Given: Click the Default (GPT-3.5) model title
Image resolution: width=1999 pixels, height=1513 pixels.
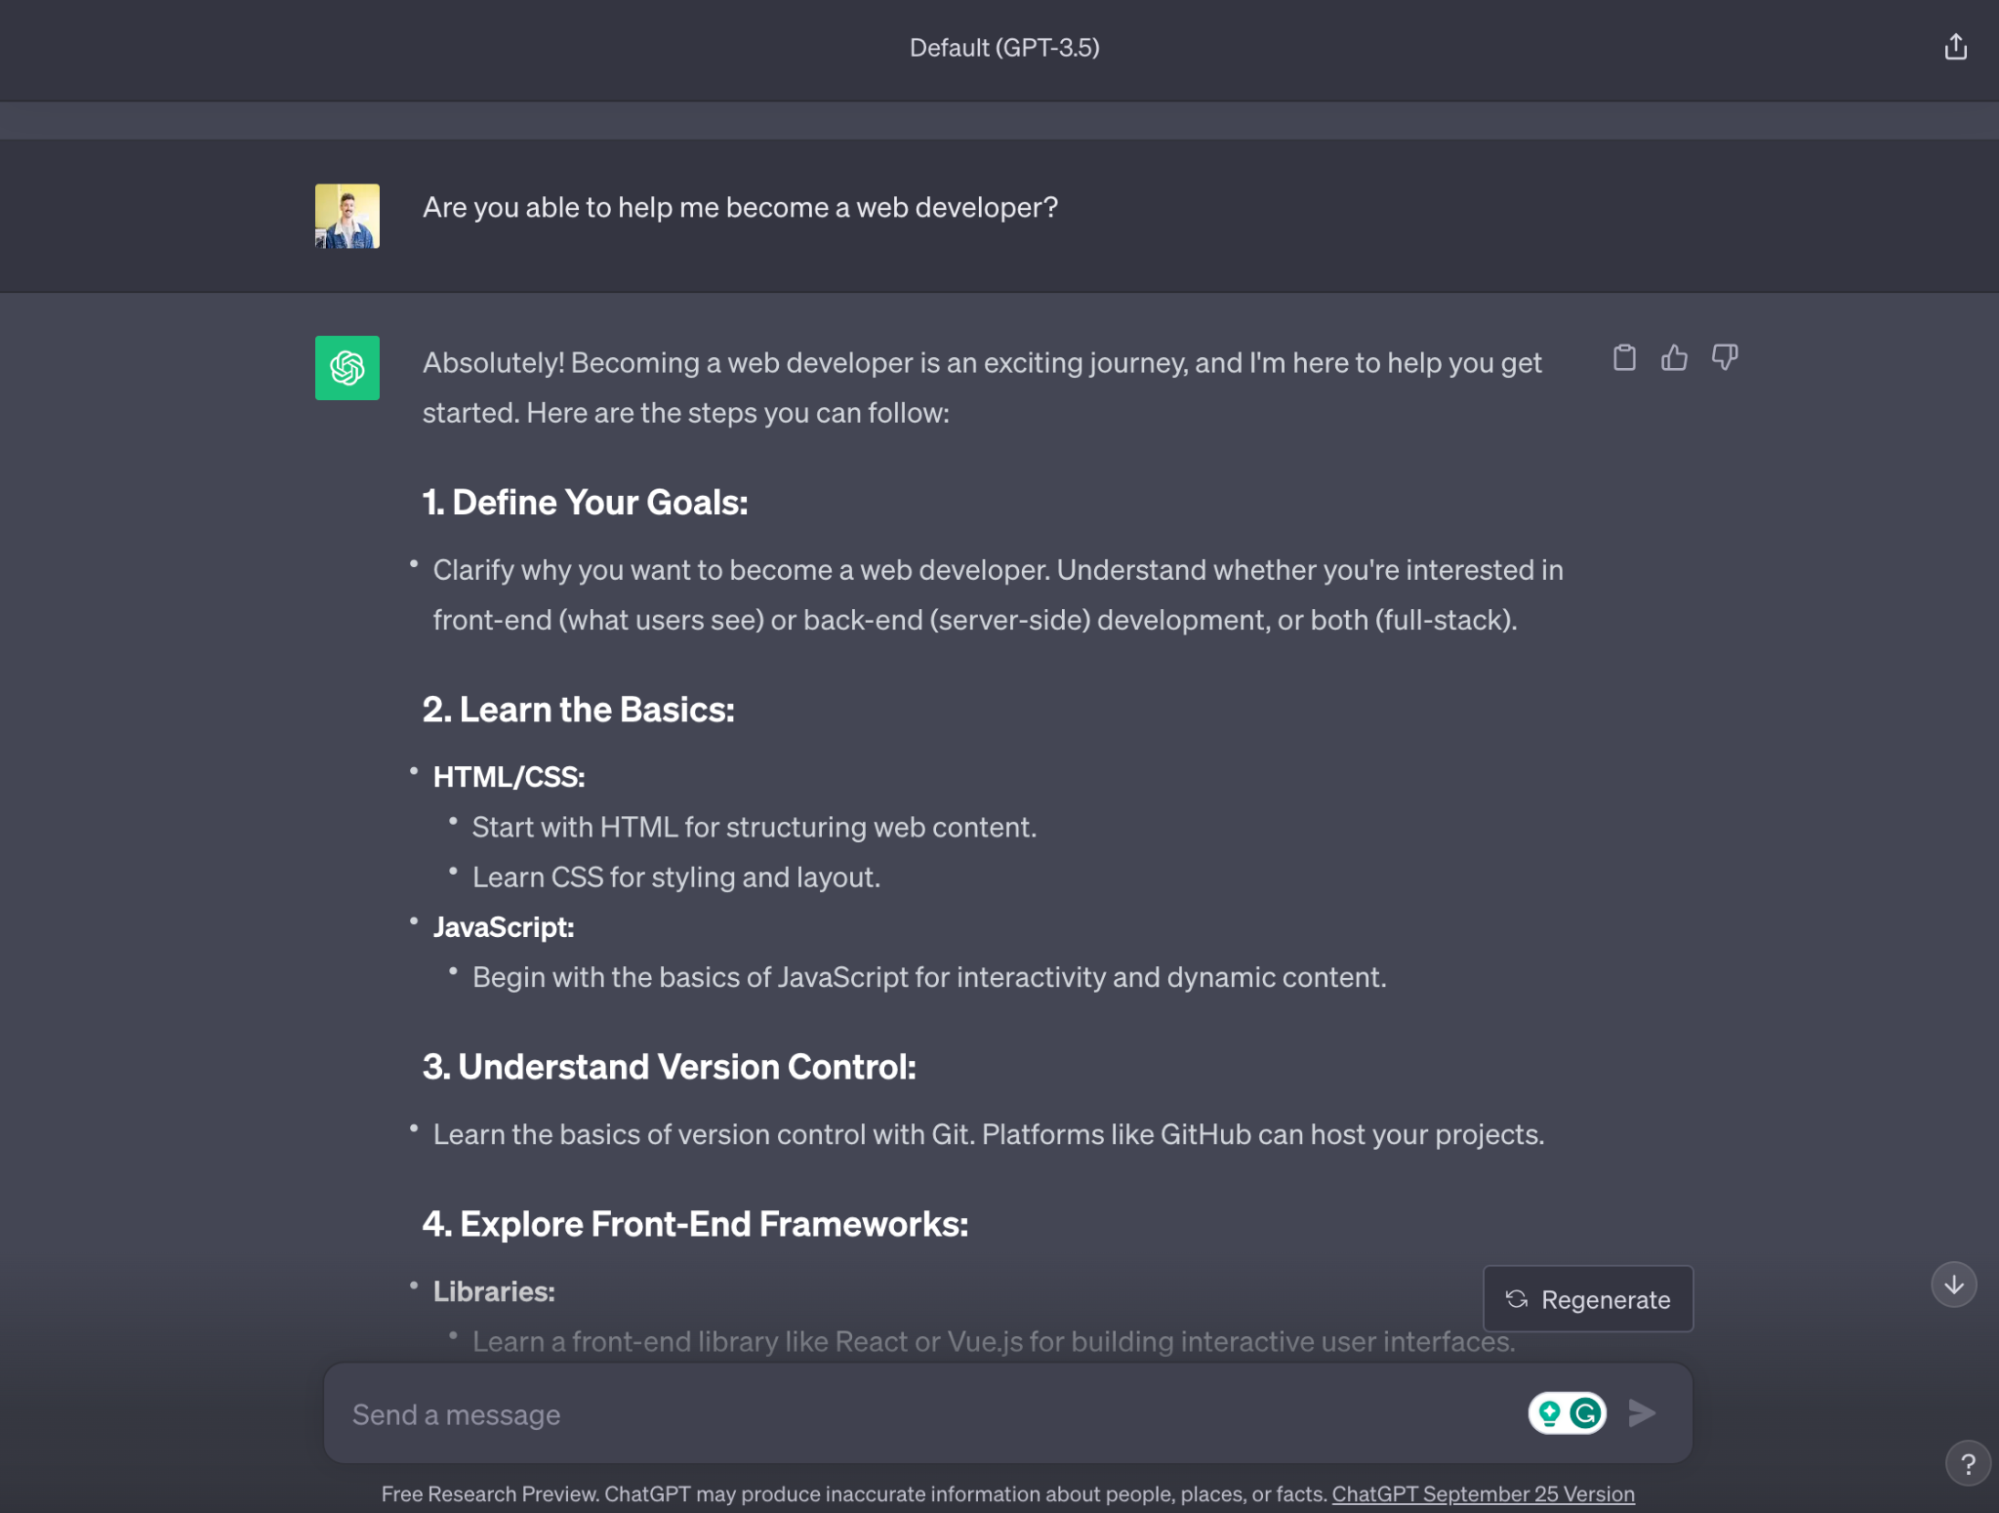Looking at the screenshot, I should pyautogui.click(x=1004, y=47).
